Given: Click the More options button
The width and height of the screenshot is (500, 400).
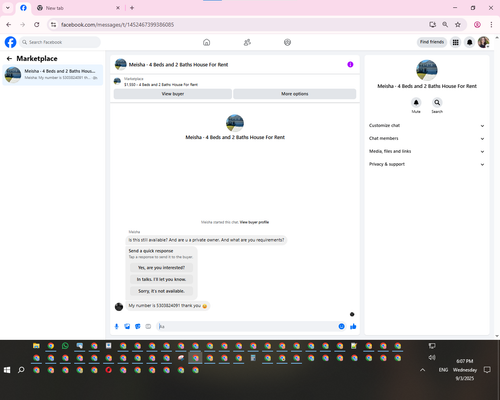Looking at the screenshot, I should click(295, 94).
